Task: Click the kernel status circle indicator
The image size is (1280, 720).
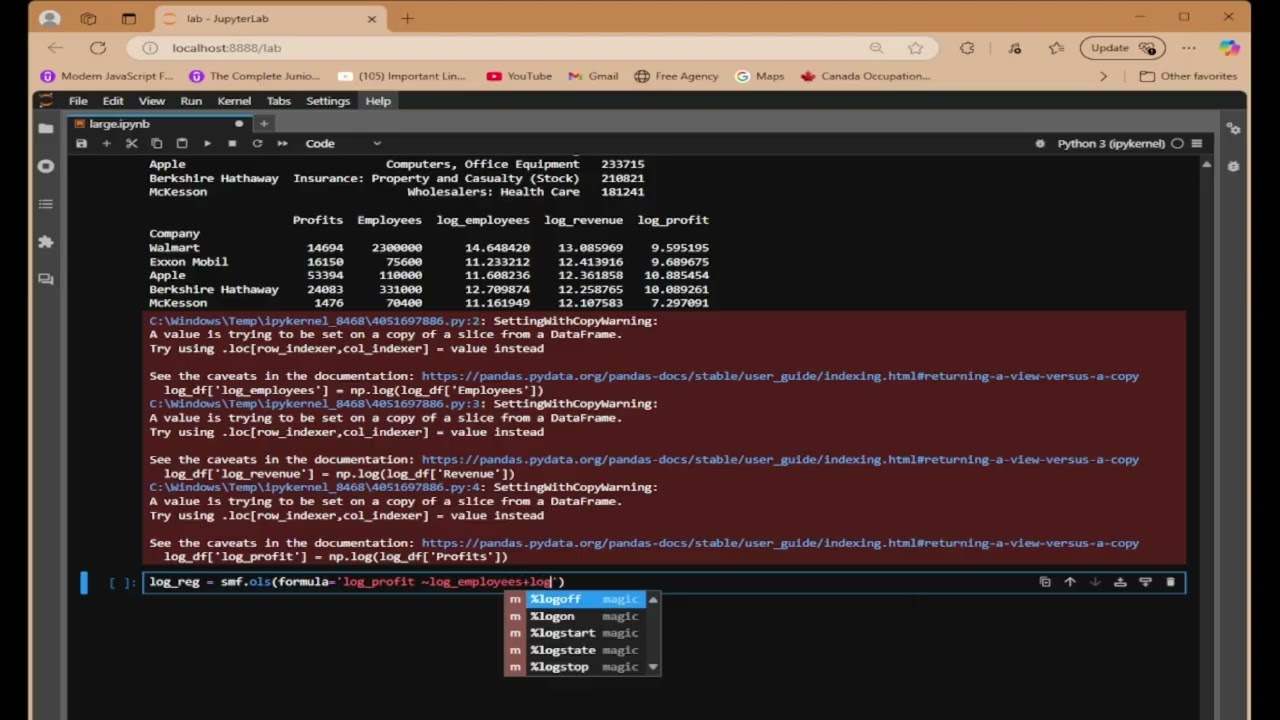Action: click(x=1177, y=143)
